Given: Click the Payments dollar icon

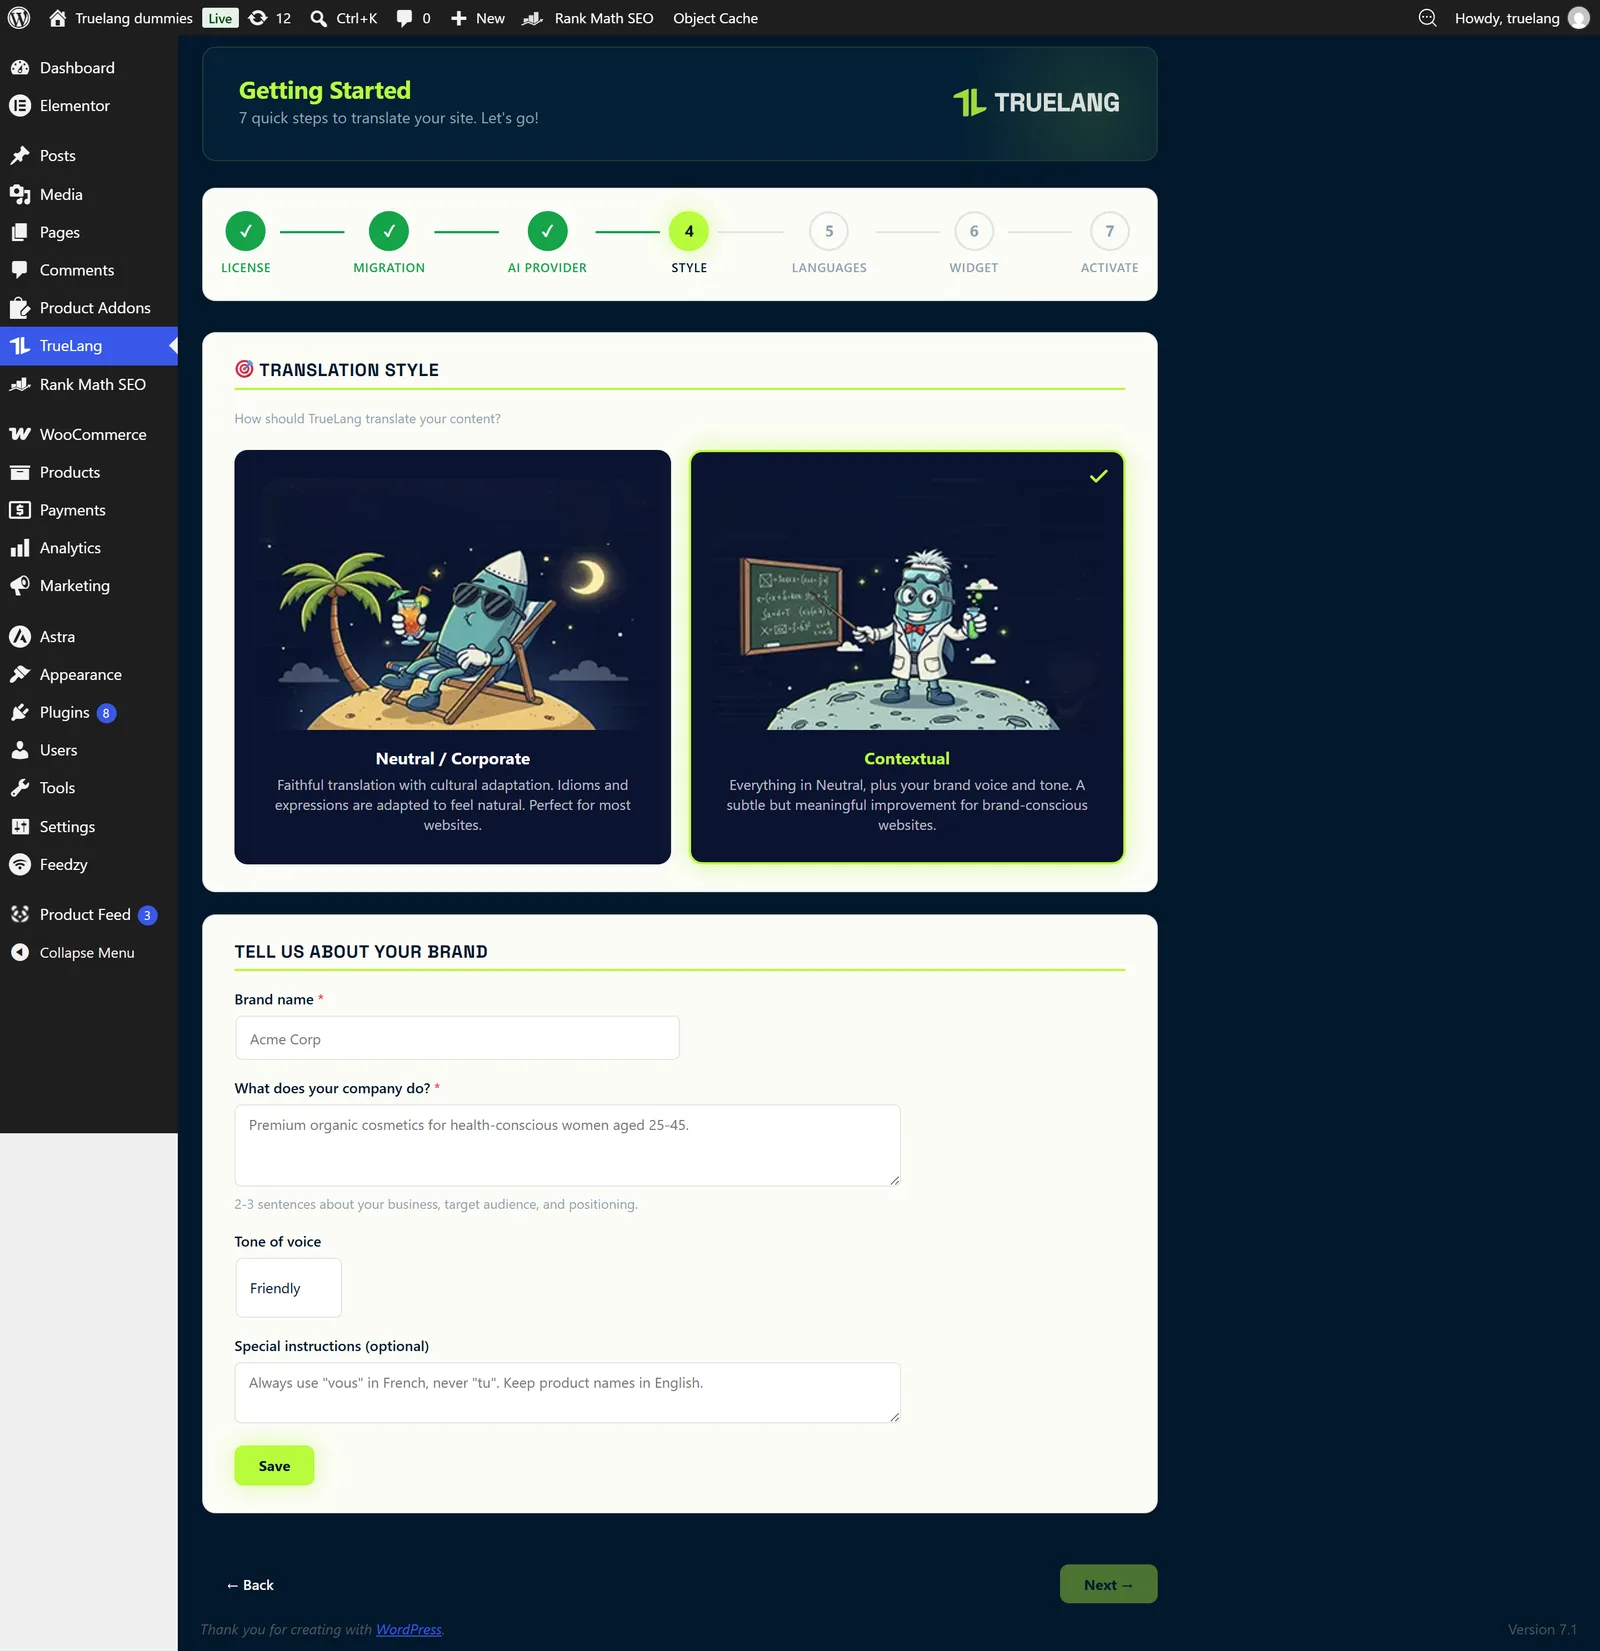Looking at the screenshot, I should (x=20, y=510).
